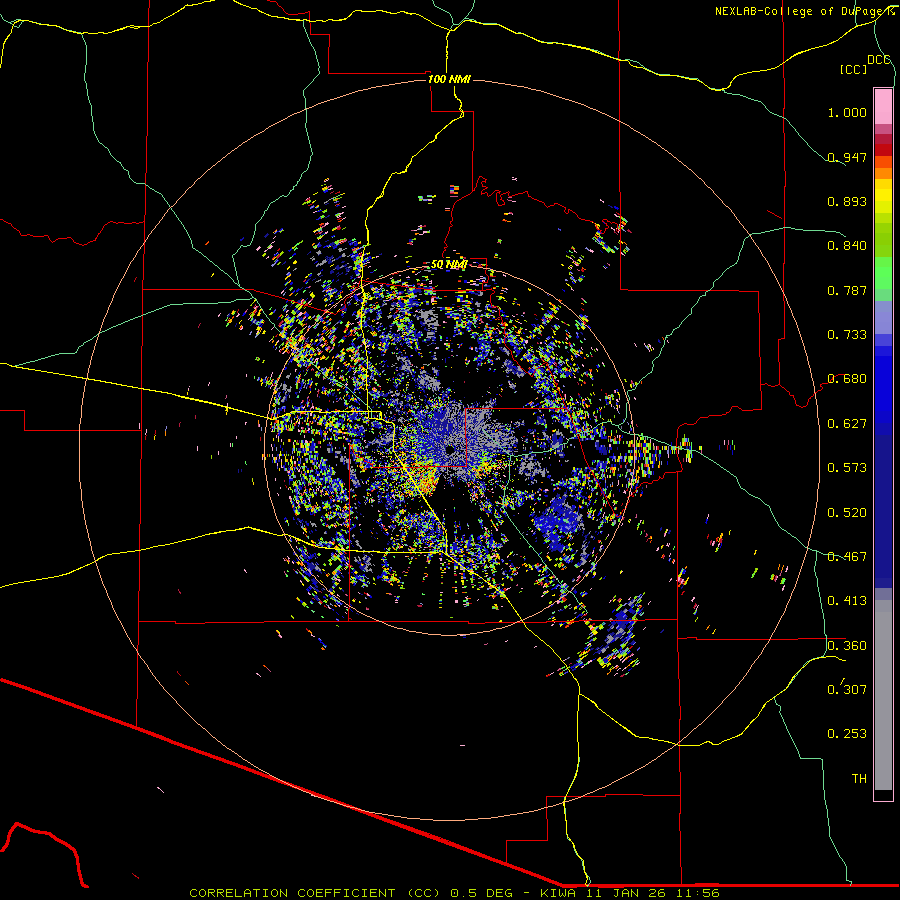
Task: Click the 0.360 scale value
Action: [847, 646]
